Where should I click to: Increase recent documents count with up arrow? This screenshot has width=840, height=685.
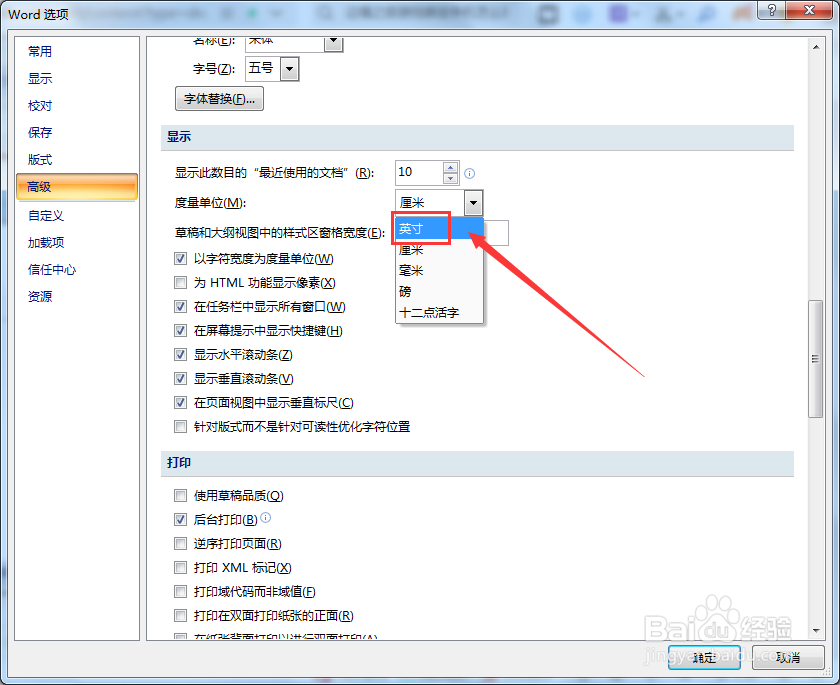pyautogui.click(x=451, y=167)
